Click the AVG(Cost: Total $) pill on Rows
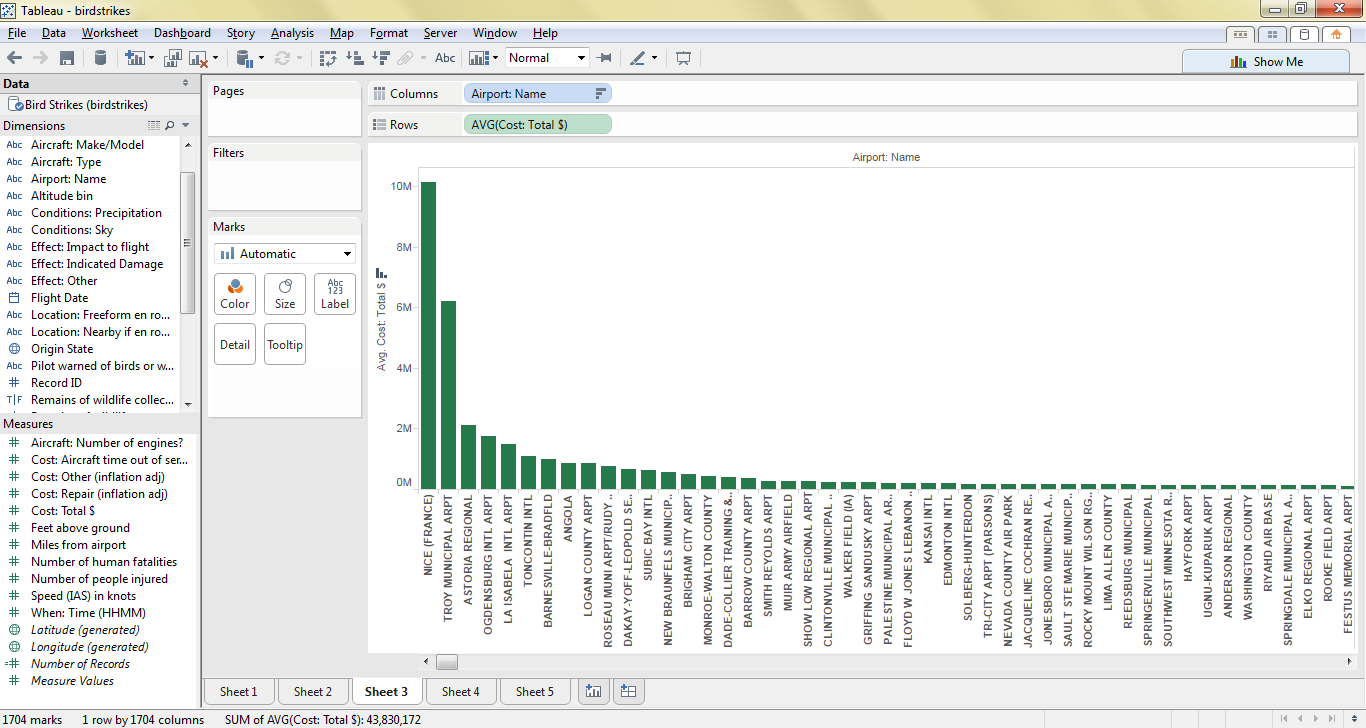The width and height of the screenshot is (1366, 728). tap(537, 124)
